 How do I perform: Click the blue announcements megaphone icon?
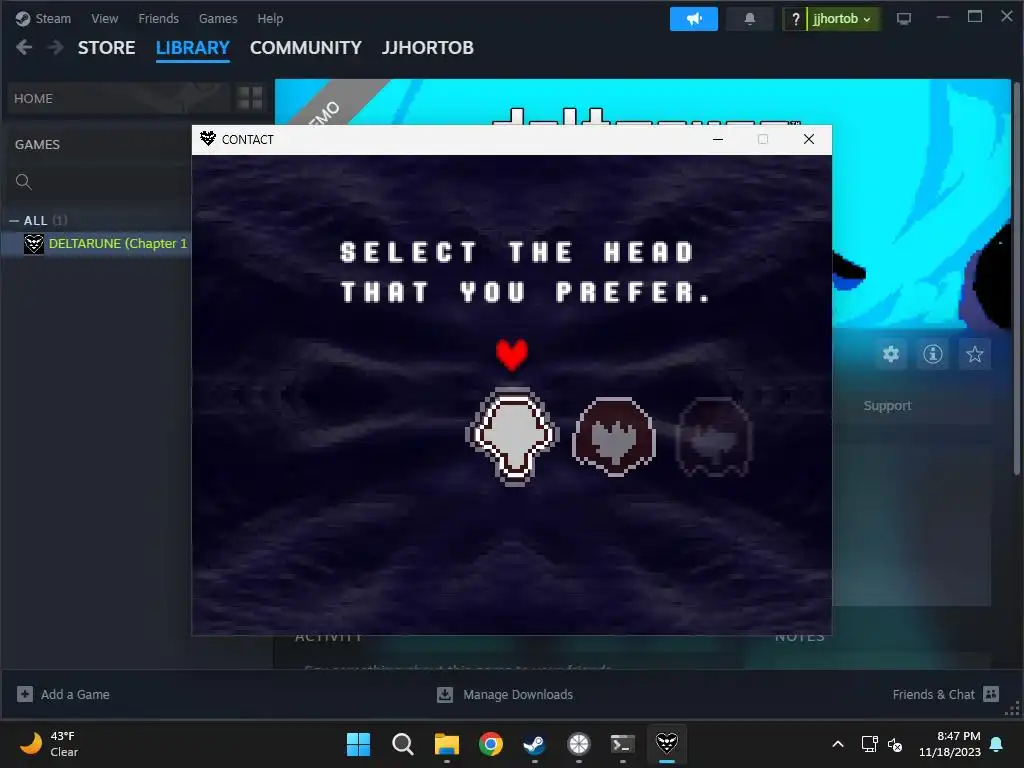pos(694,19)
